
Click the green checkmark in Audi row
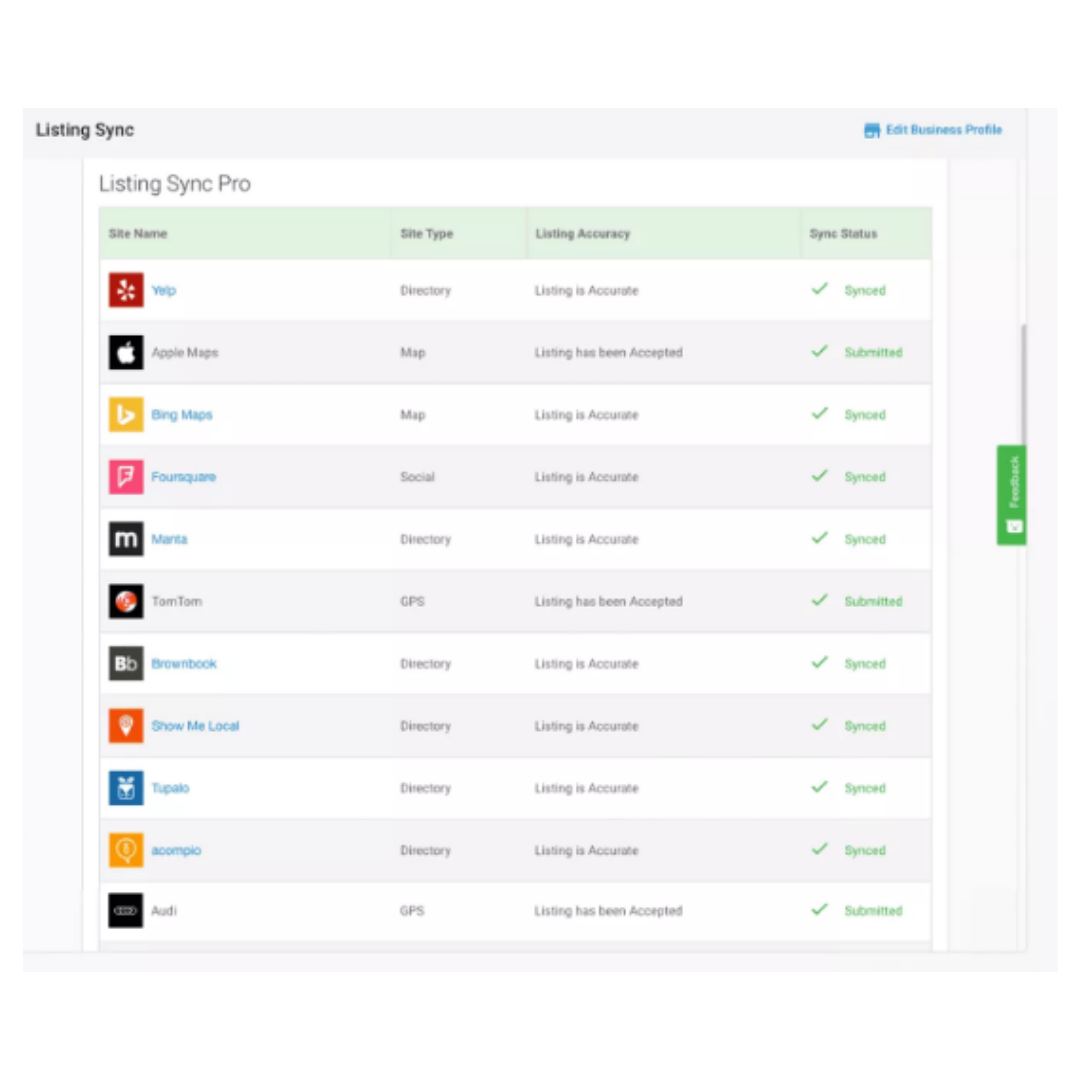pyautogui.click(x=820, y=909)
